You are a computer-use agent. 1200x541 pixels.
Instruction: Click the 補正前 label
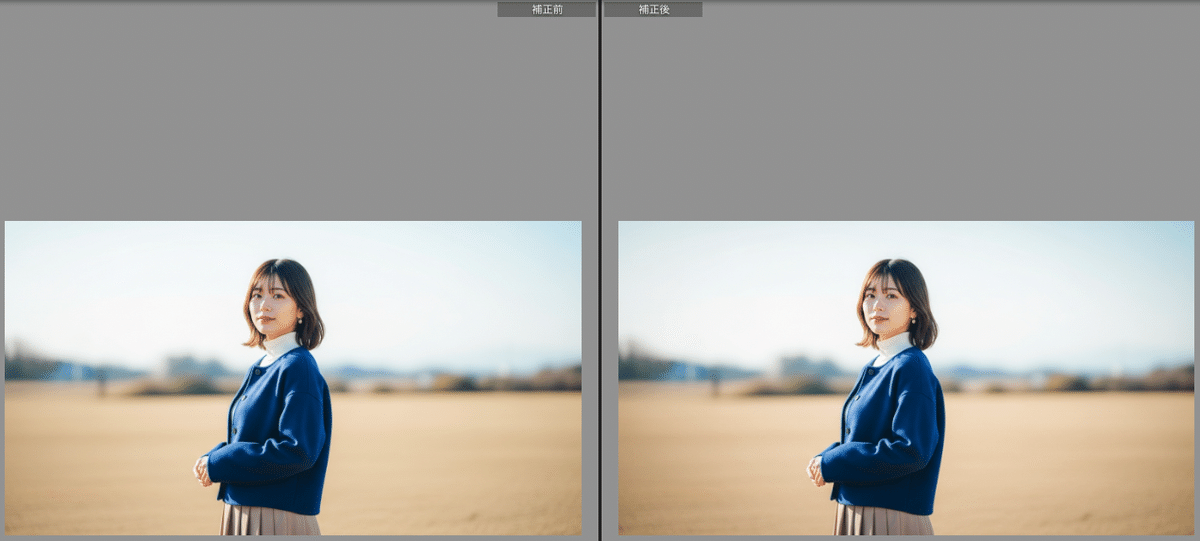(x=546, y=9)
